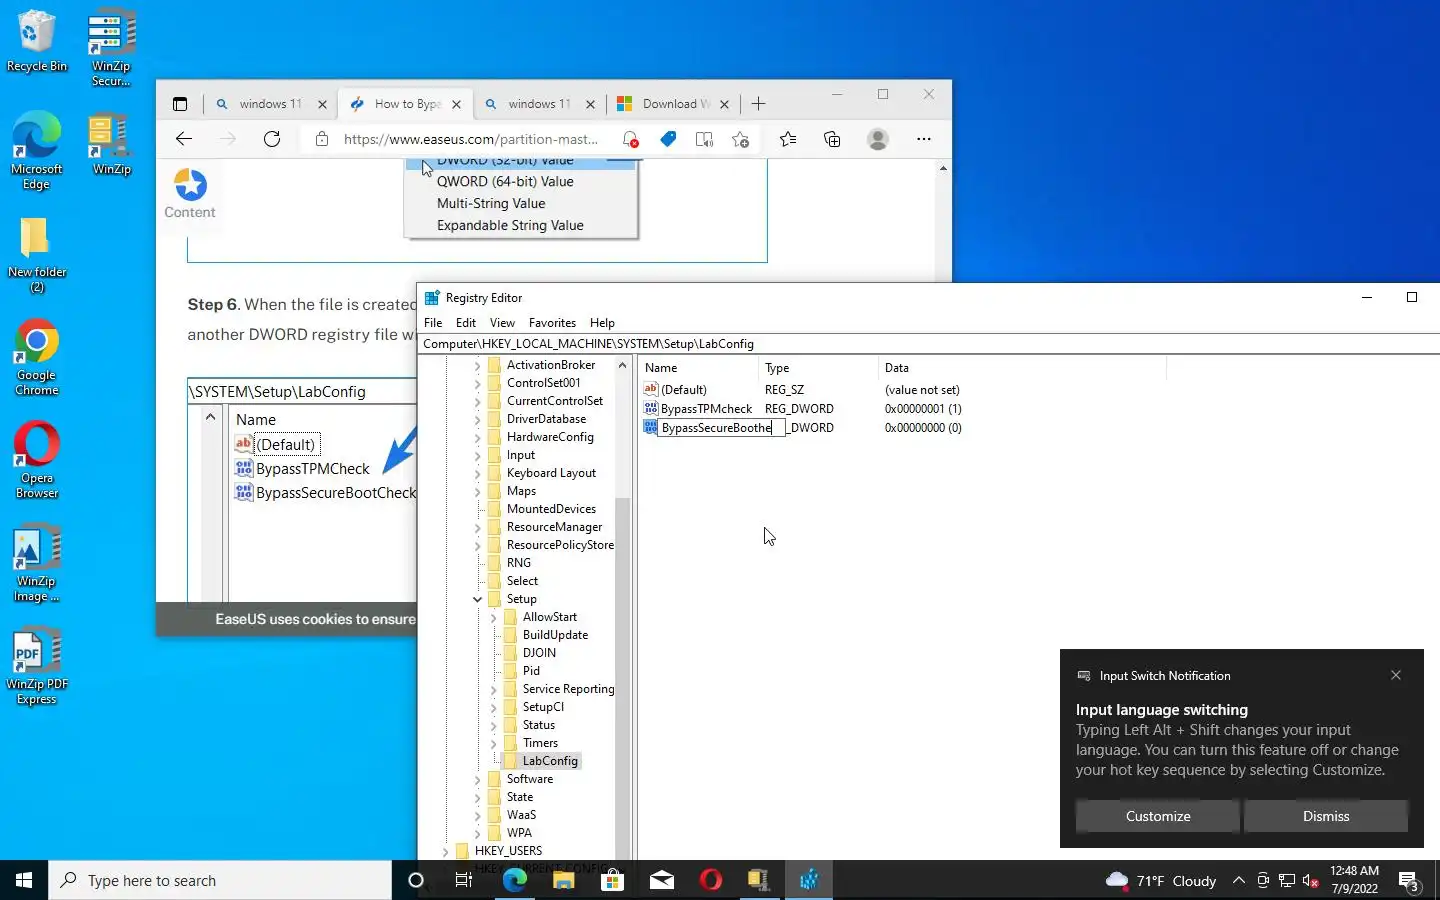The height and width of the screenshot is (900, 1440).
Task: Open Edge settings and more menu
Action: point(924,139)
